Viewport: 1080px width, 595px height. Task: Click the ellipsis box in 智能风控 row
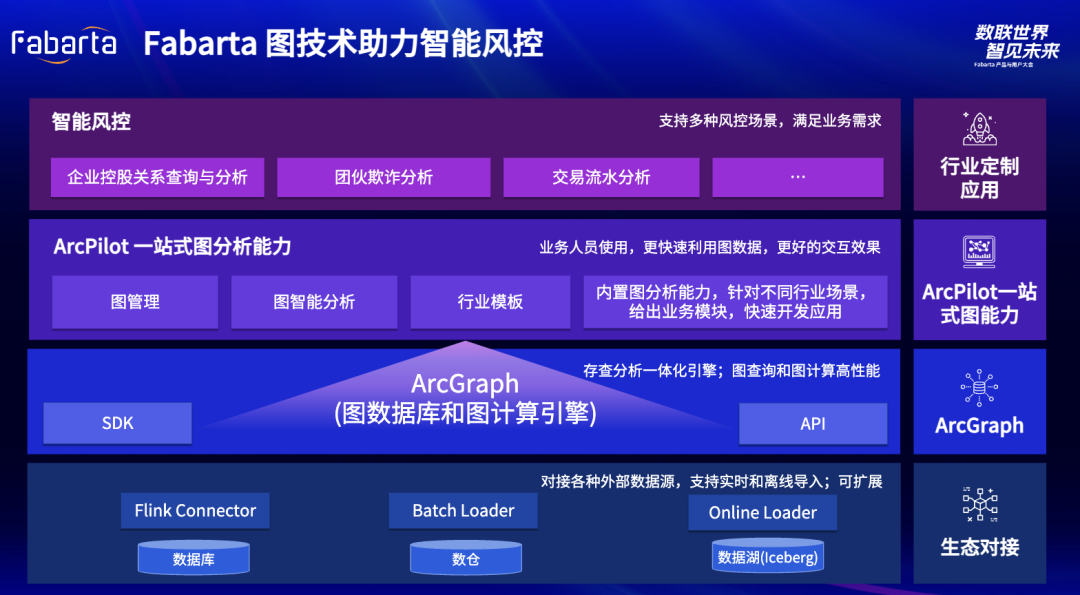click(798, 178)
